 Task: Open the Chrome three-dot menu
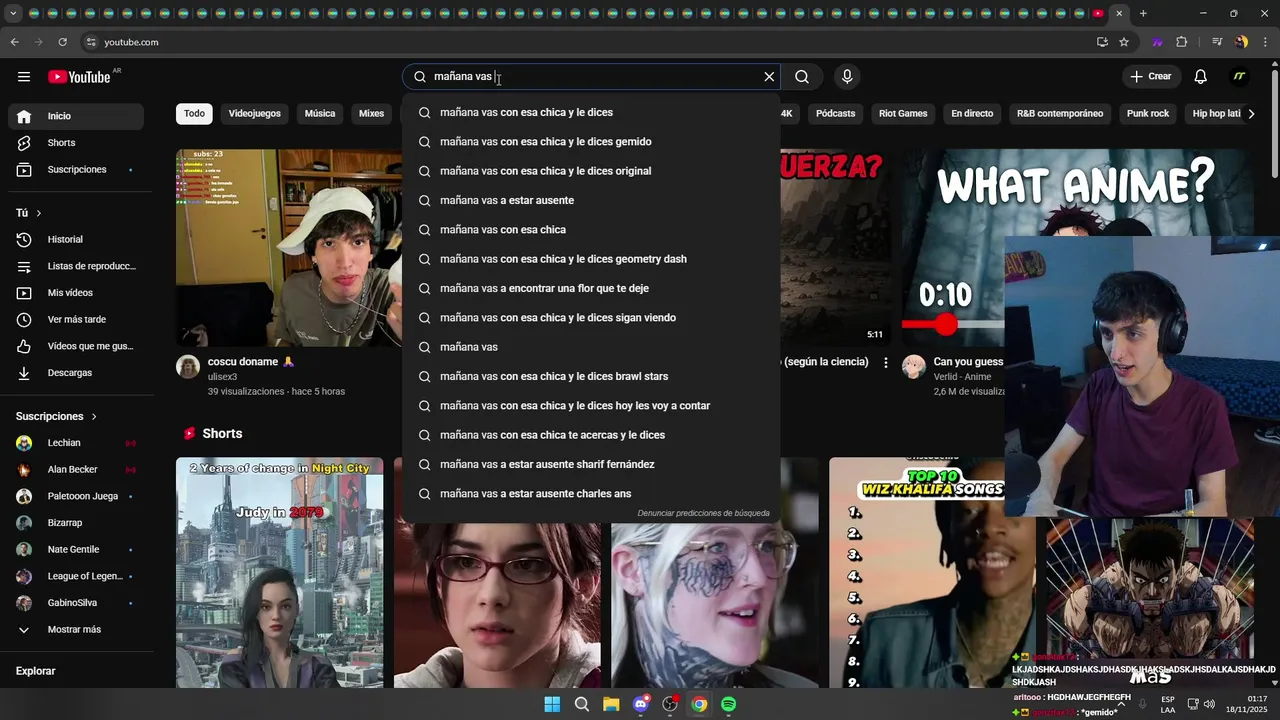[1265, 42]
